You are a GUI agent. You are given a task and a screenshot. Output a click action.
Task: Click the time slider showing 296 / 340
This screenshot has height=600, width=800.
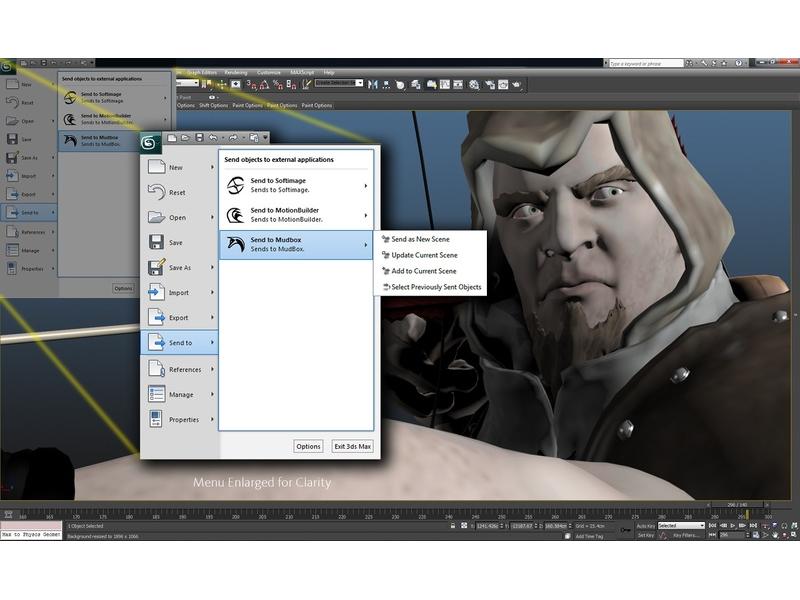click(737, 505)
